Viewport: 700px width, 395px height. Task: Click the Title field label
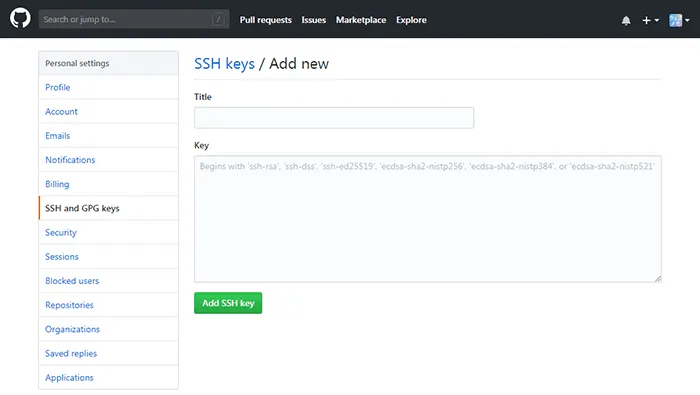click(x=203, y=97)
